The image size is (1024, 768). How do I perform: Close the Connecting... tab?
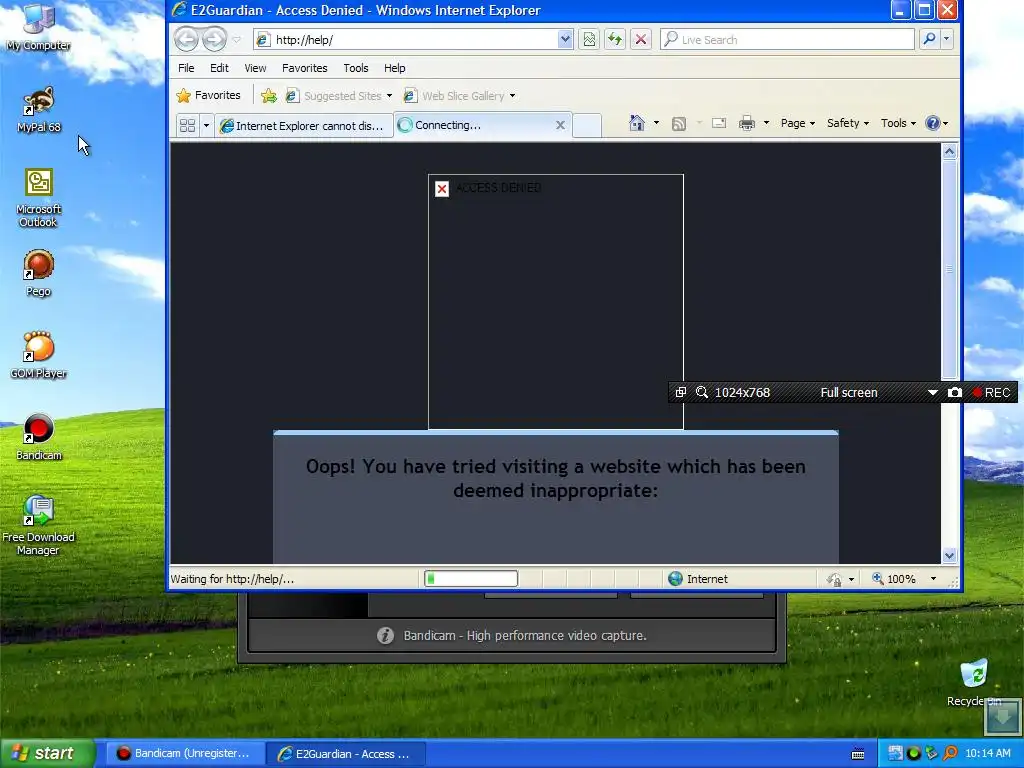pos(560,125)
